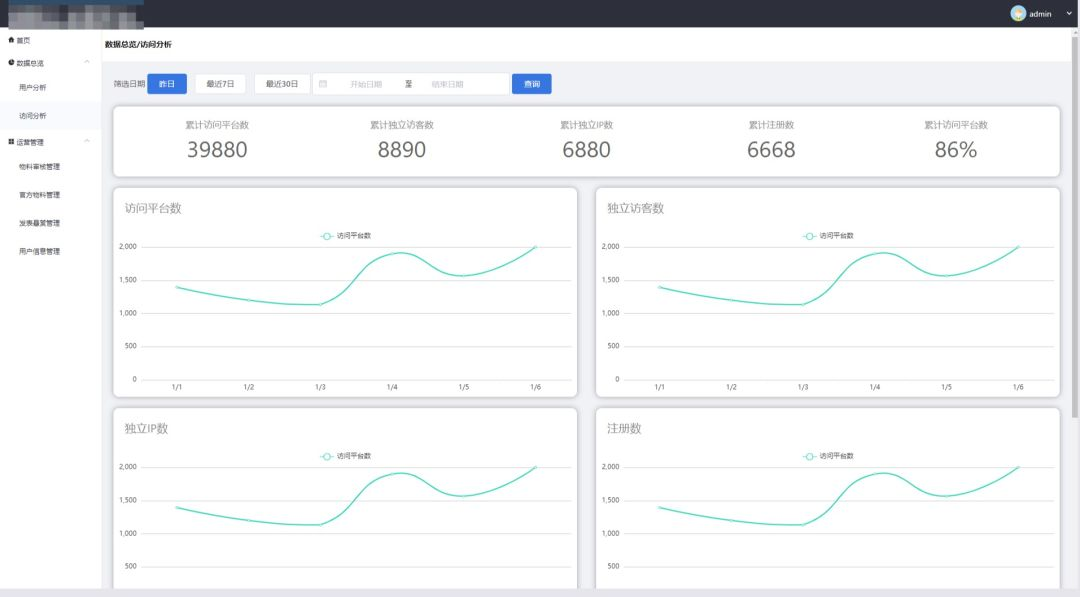
Task: Click the home icon beside 首页
Action: coord(11,40)
